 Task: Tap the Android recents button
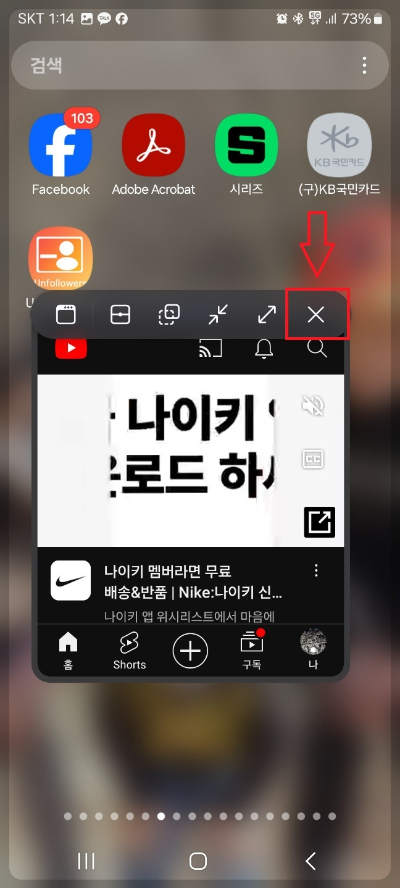click(86, 861)
